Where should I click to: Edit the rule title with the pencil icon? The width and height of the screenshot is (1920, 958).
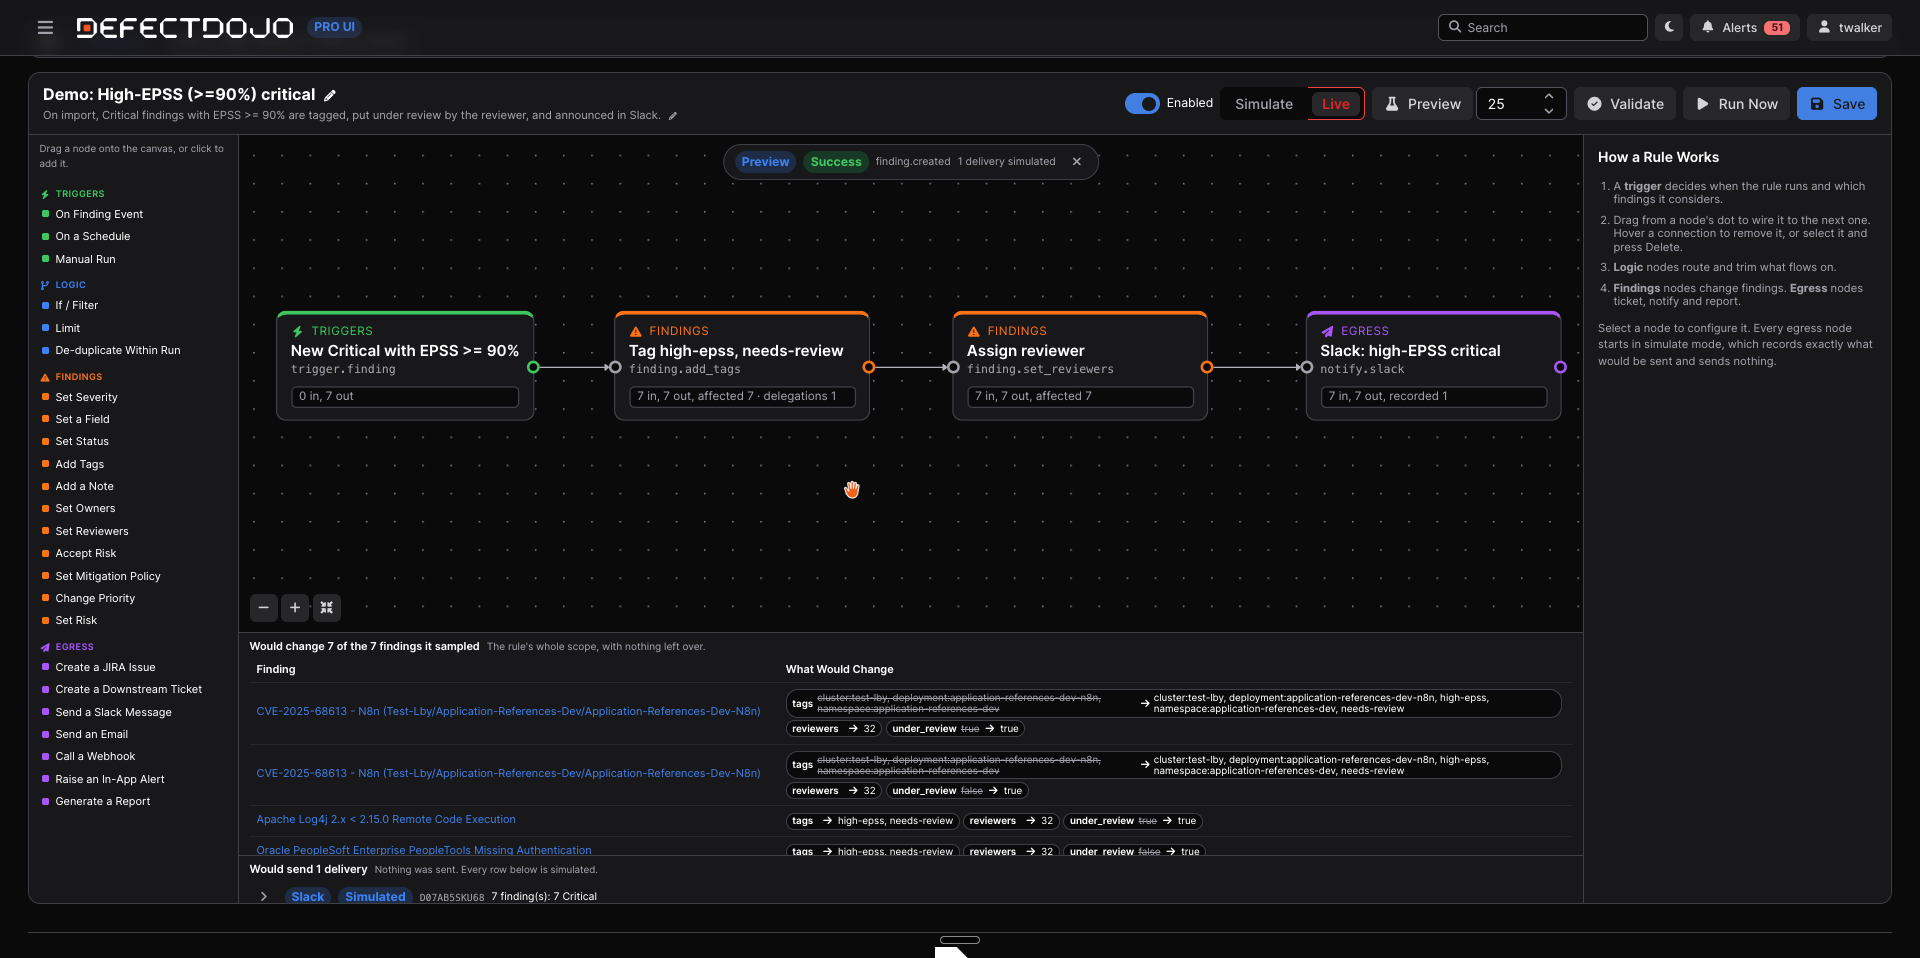(x=330, y=95)
